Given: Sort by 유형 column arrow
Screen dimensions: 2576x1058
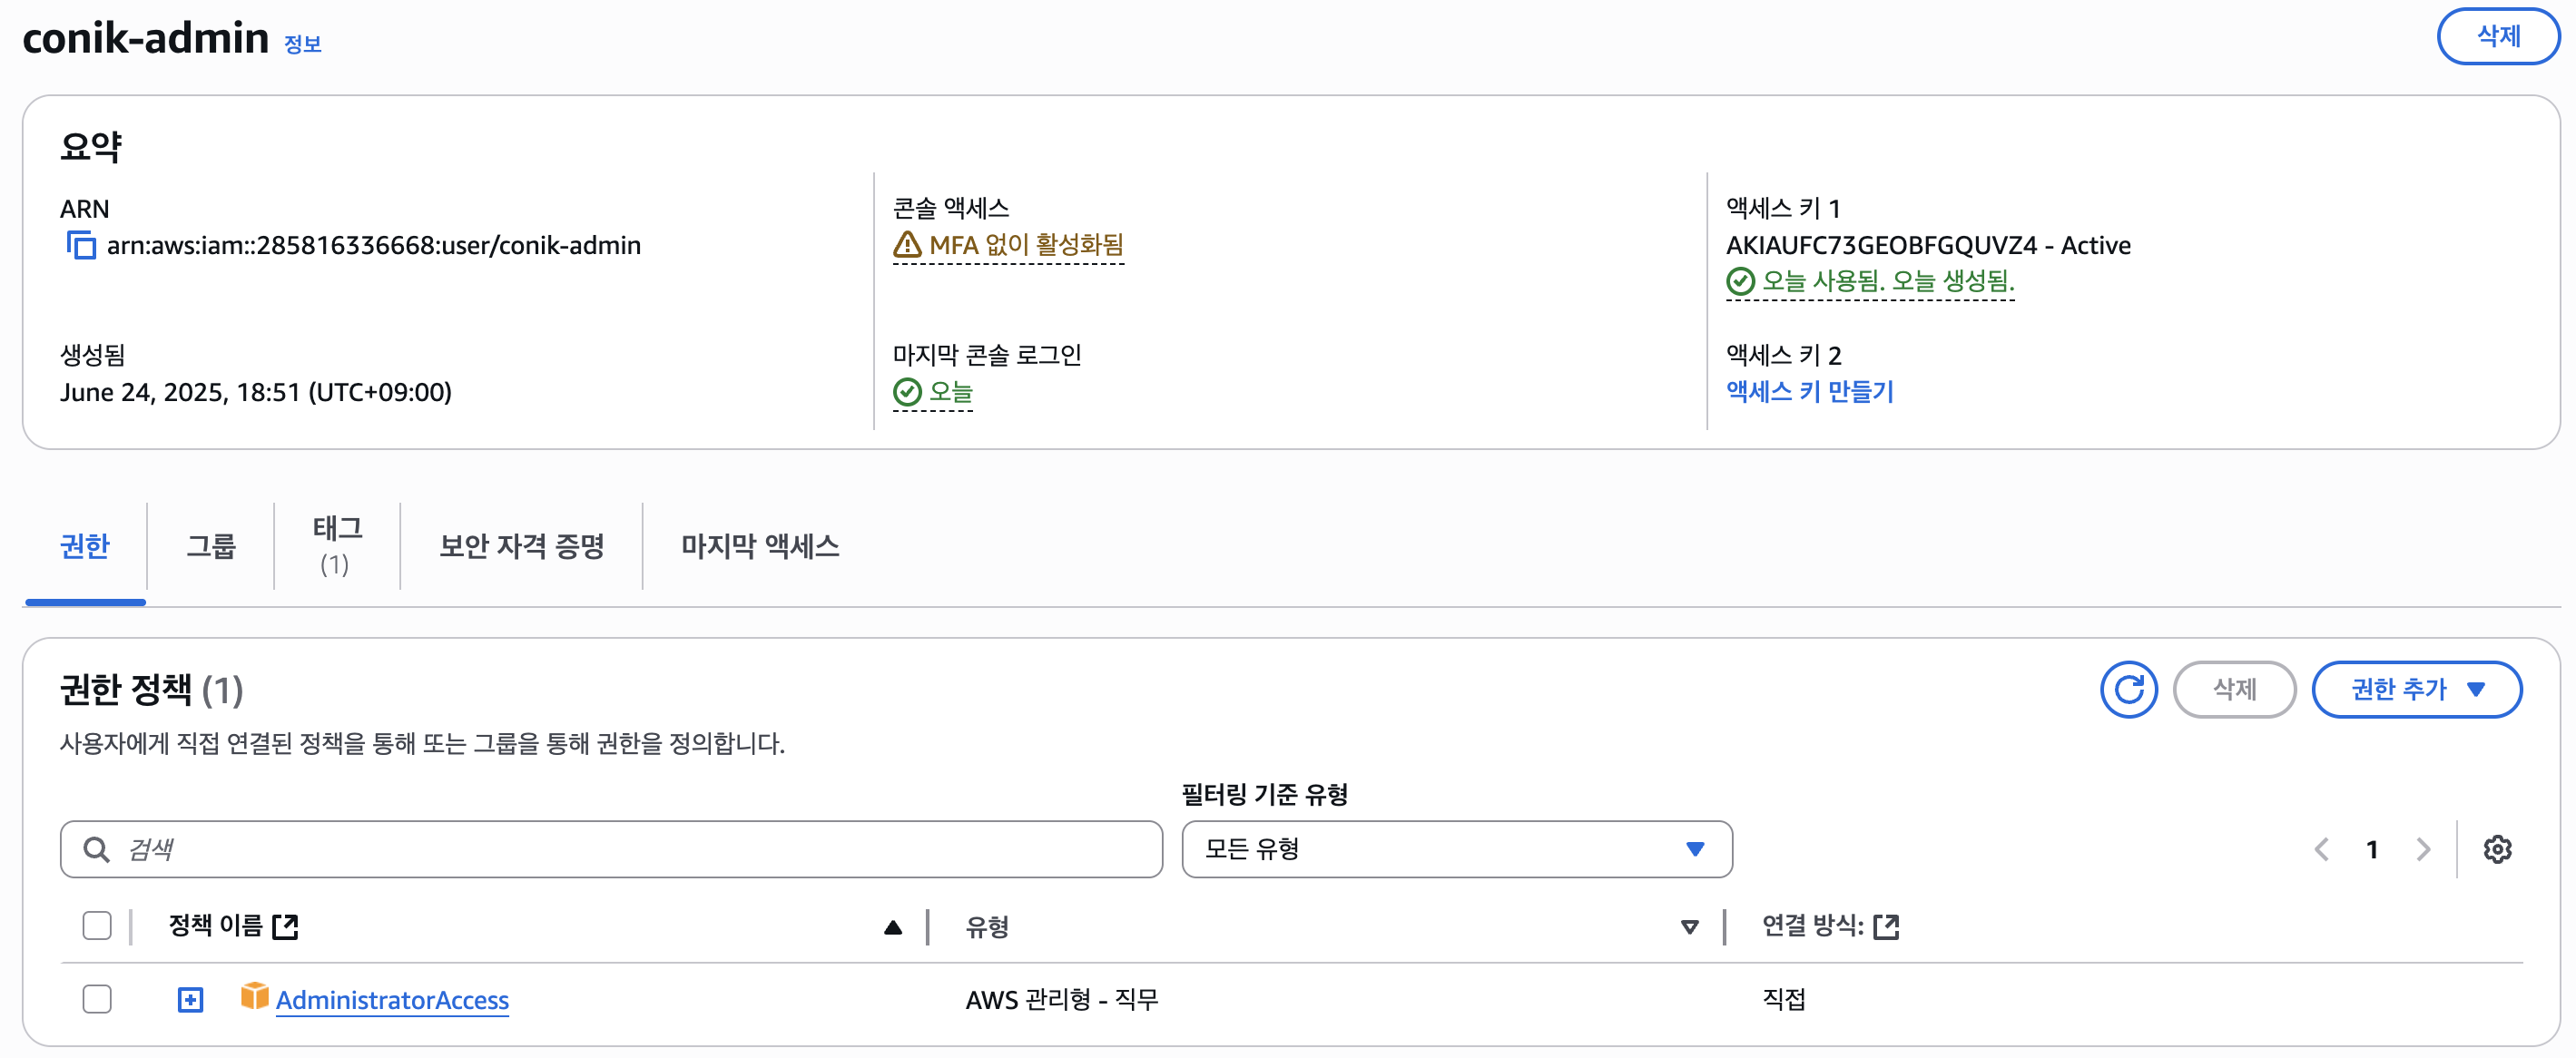Looking at the screenshot, I should [x=1689, y=927].
